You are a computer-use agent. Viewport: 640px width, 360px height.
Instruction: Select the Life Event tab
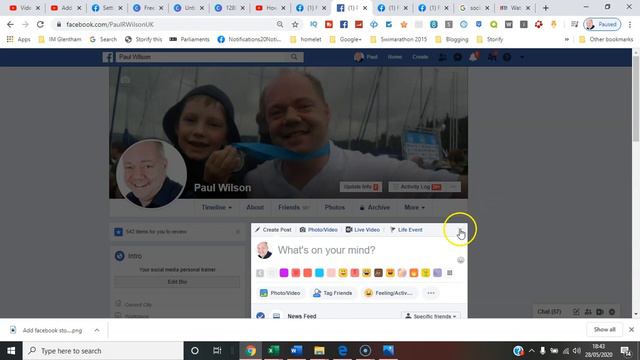click(x=406, y=230)
